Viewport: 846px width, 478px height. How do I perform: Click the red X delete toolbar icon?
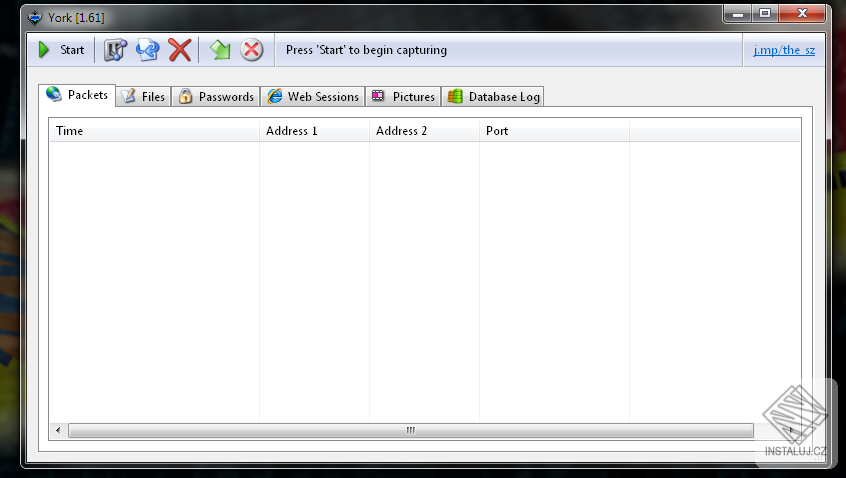(180, 50)
